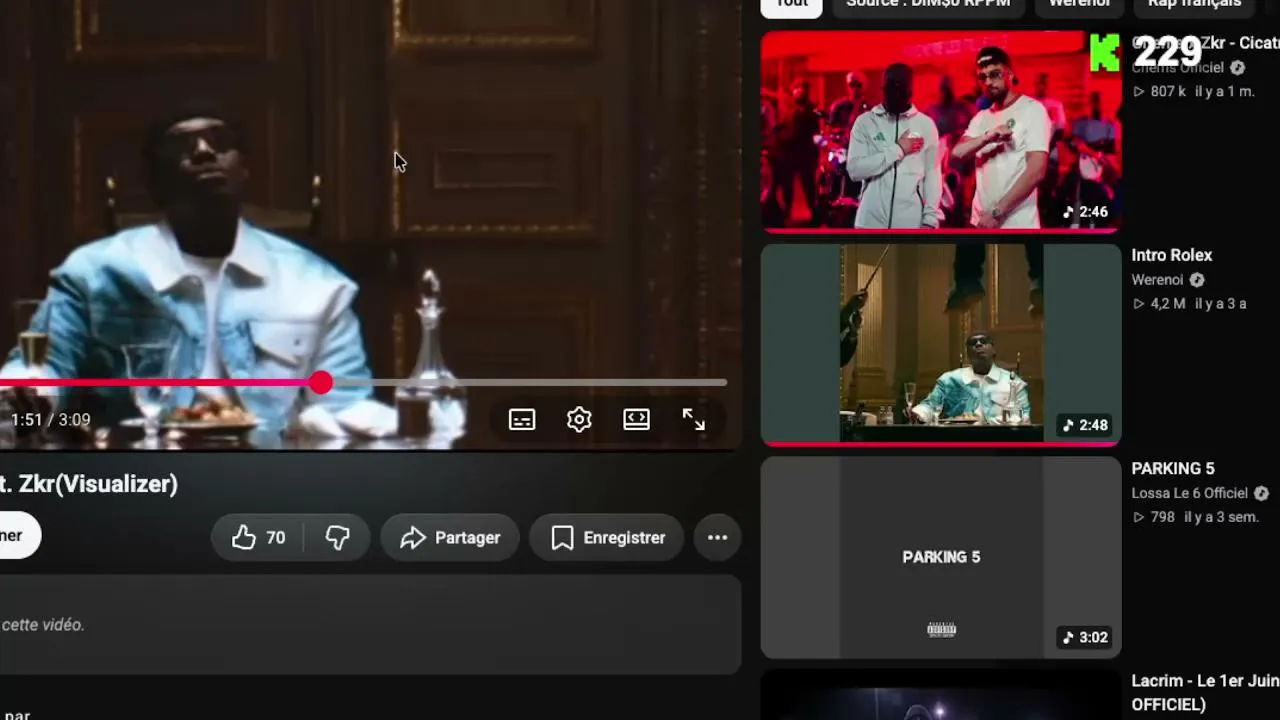Seek forward on the grey progress bar

pyautogui.click(x=528, y=383)
